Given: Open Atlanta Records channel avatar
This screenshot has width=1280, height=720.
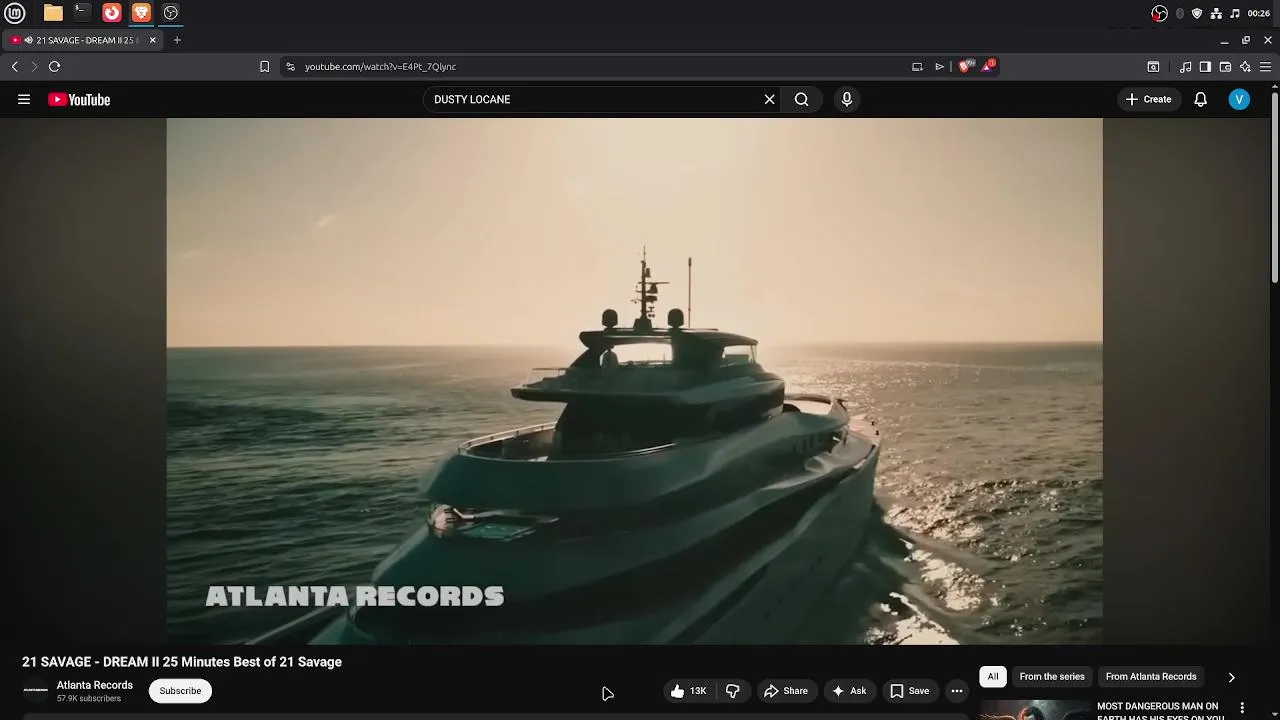Looking at the screenshot, I should (x=35, y=691).
